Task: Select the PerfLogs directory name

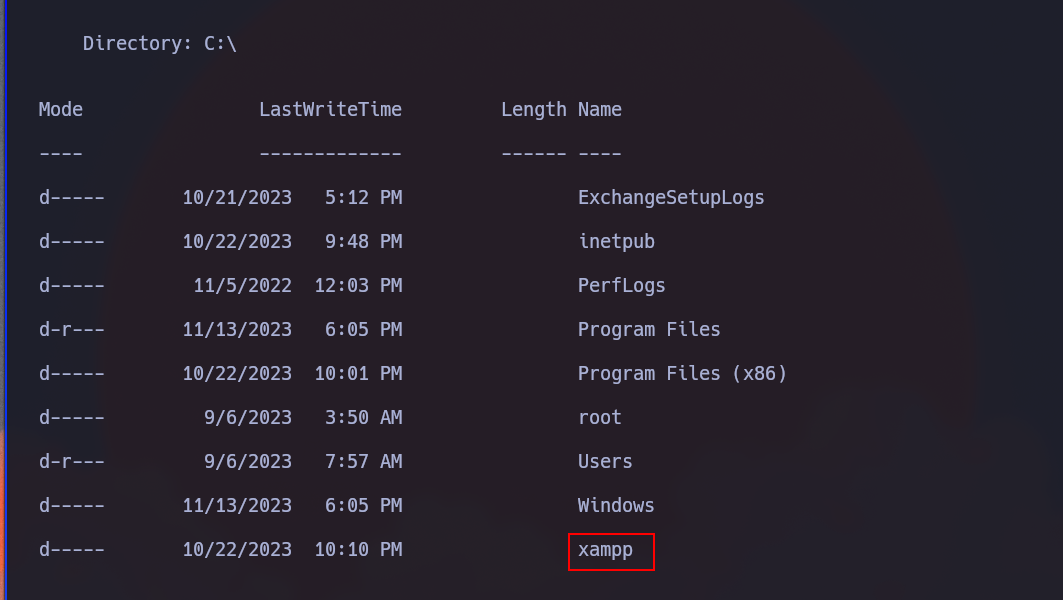Action: 621,285
